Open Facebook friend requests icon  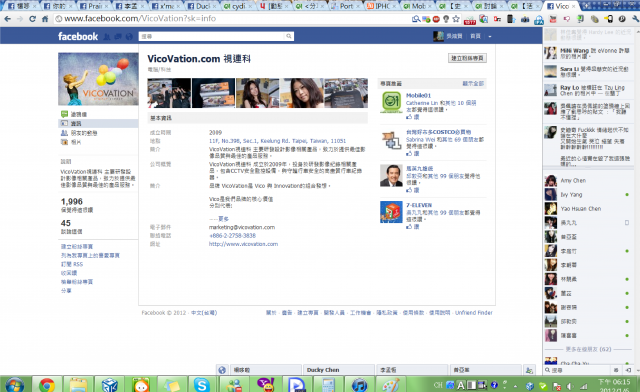[x=107, y=37]
